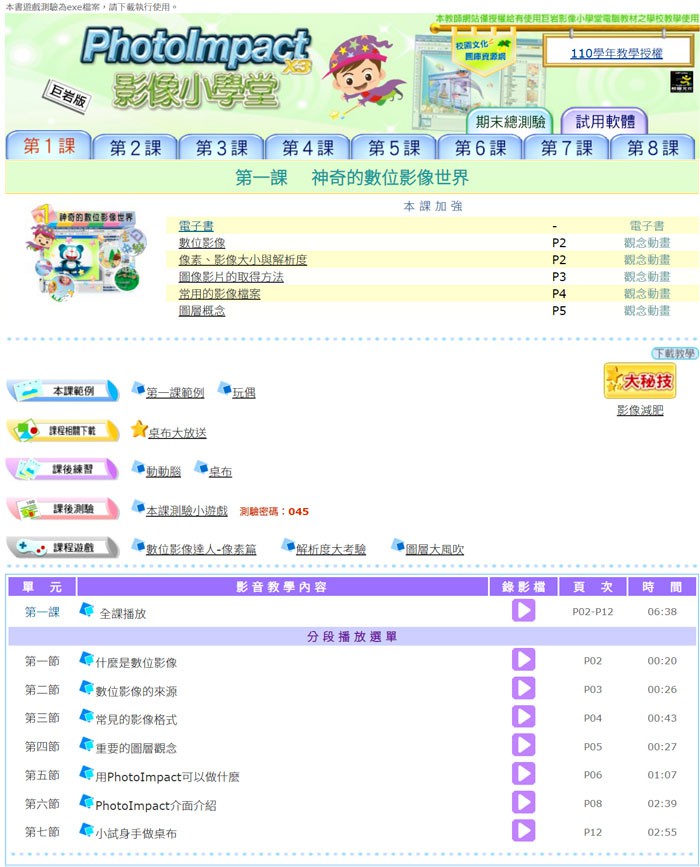Viewport: 700px width, 867px height.
Task: Switch to the 第2課 tab
Action: [135, 148]
